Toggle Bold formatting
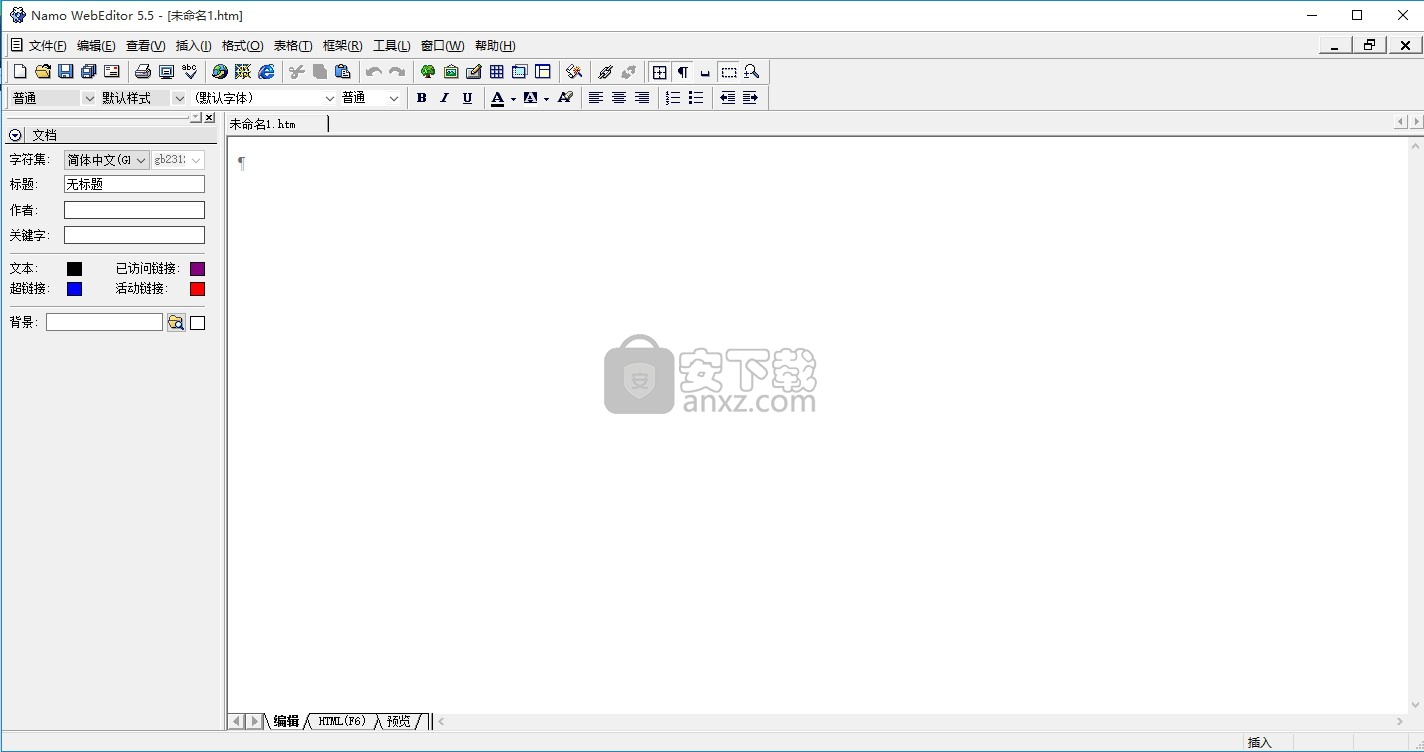Image resolution: width=1424 pixels, height=752 pixels. pos(421,97)
